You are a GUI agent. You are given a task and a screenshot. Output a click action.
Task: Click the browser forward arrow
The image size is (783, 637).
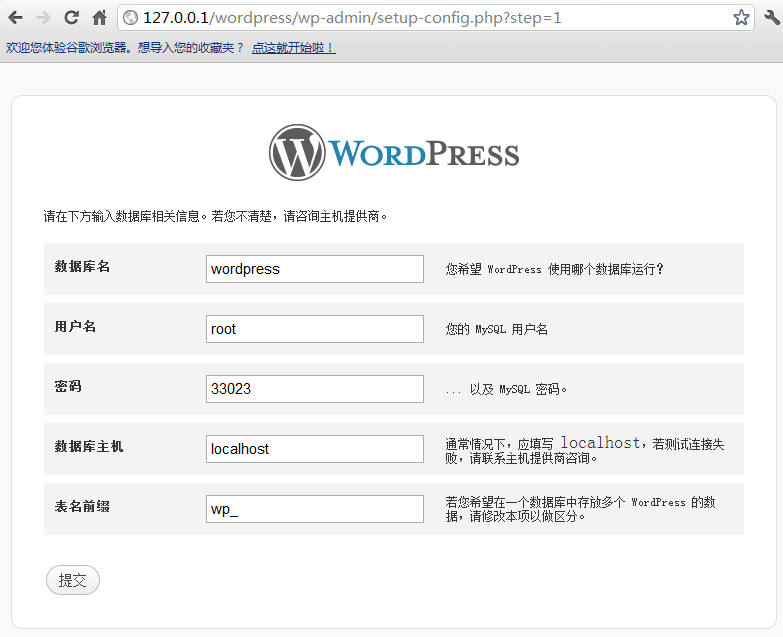pos(44,18)
